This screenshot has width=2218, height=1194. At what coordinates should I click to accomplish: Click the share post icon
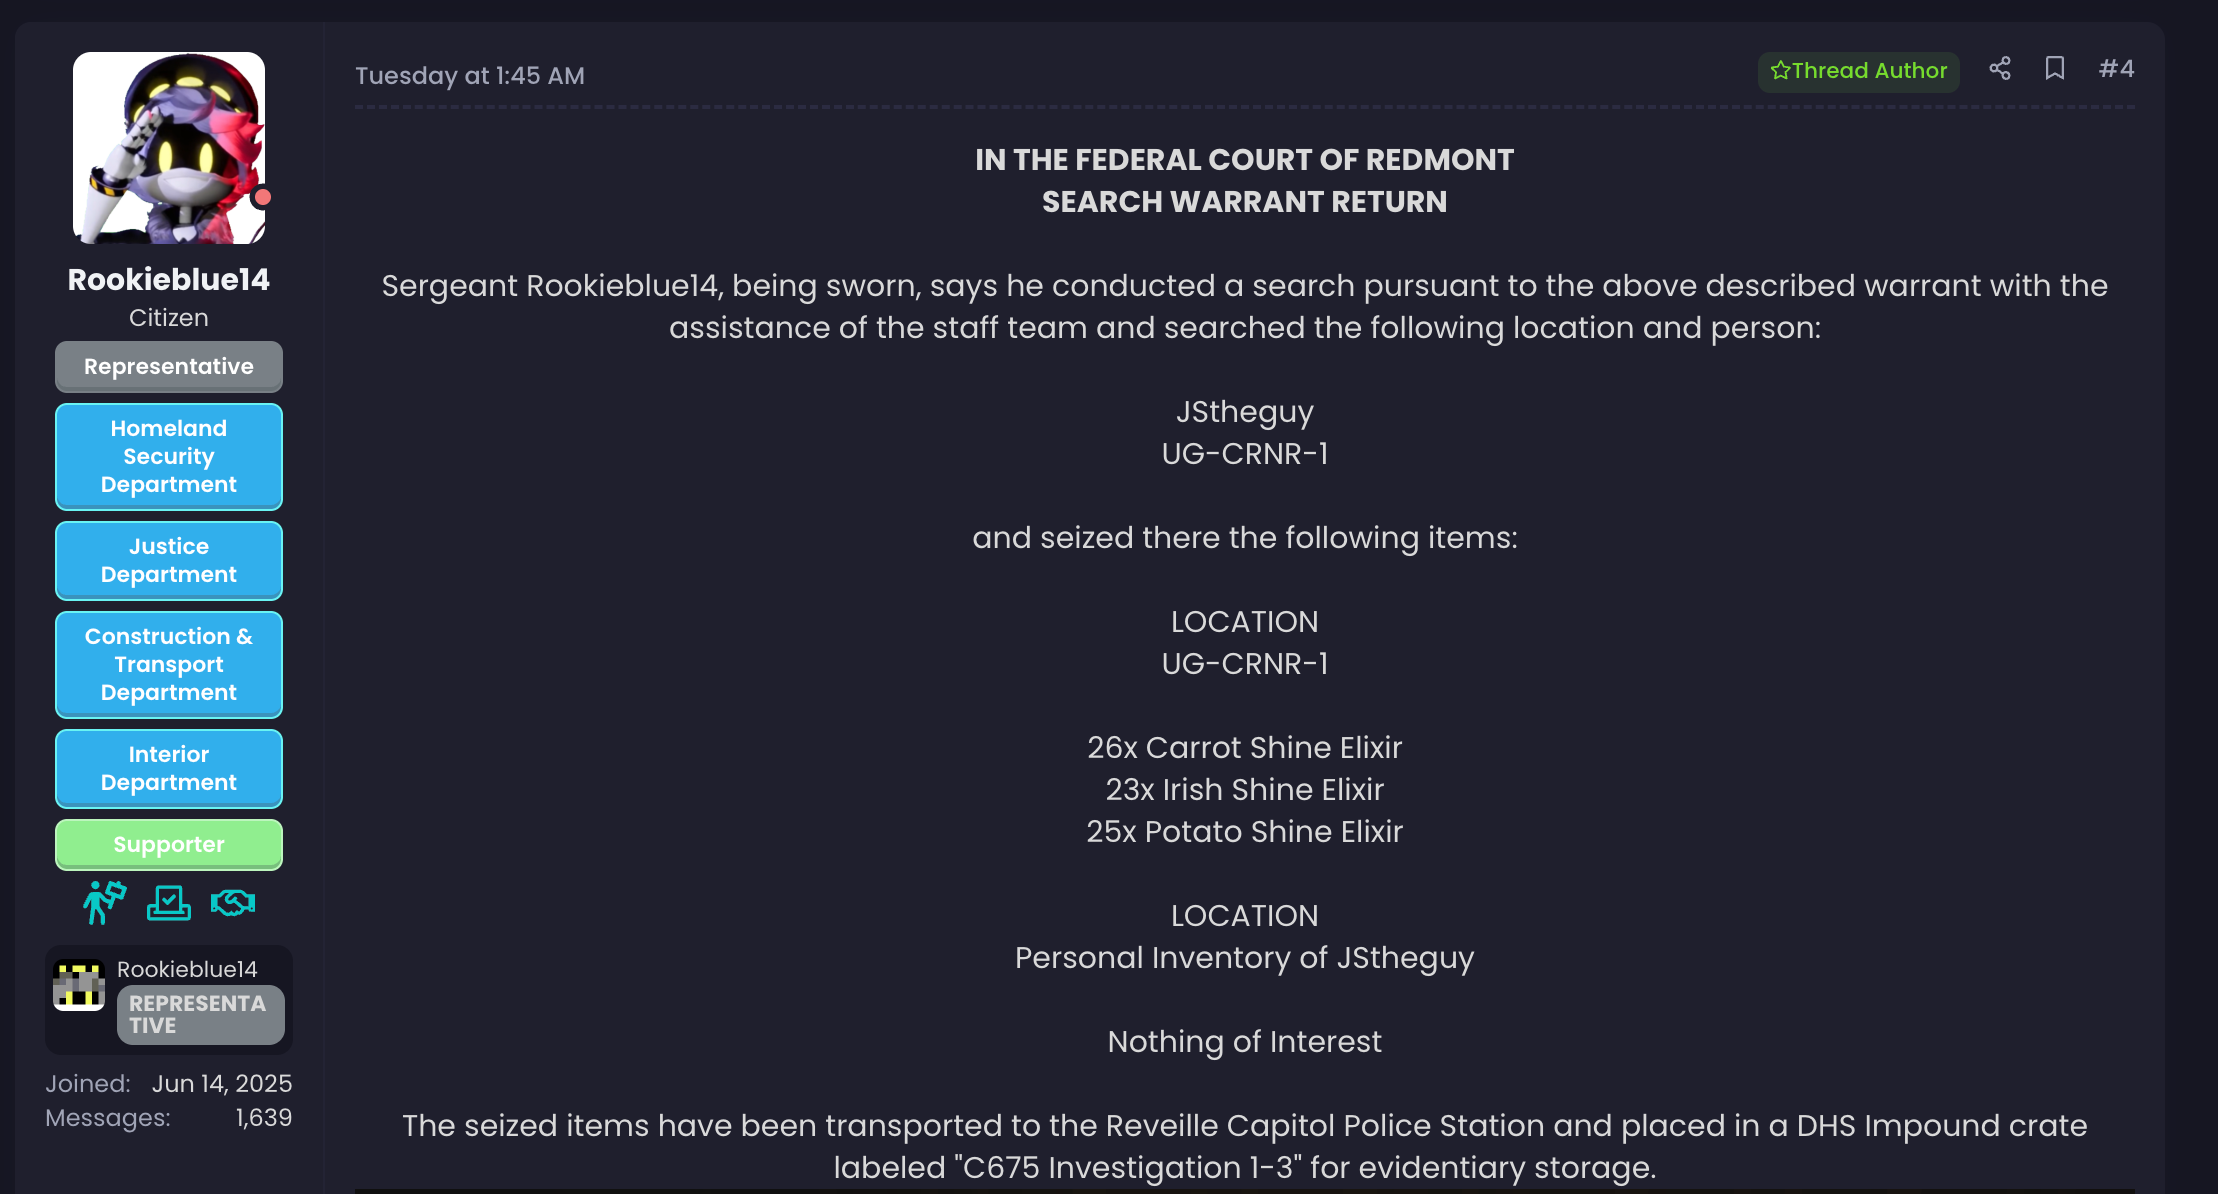1999,69
